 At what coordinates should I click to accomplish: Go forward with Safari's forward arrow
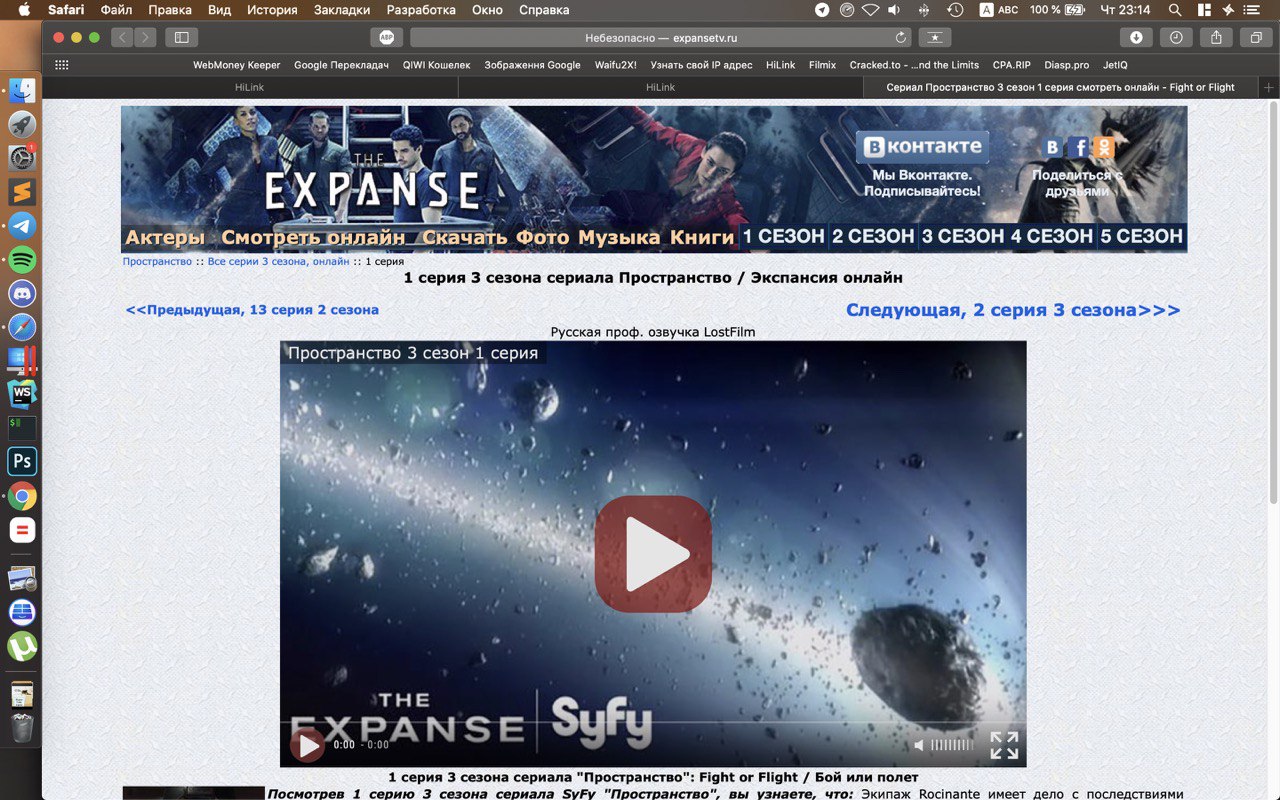pos(145,37)
